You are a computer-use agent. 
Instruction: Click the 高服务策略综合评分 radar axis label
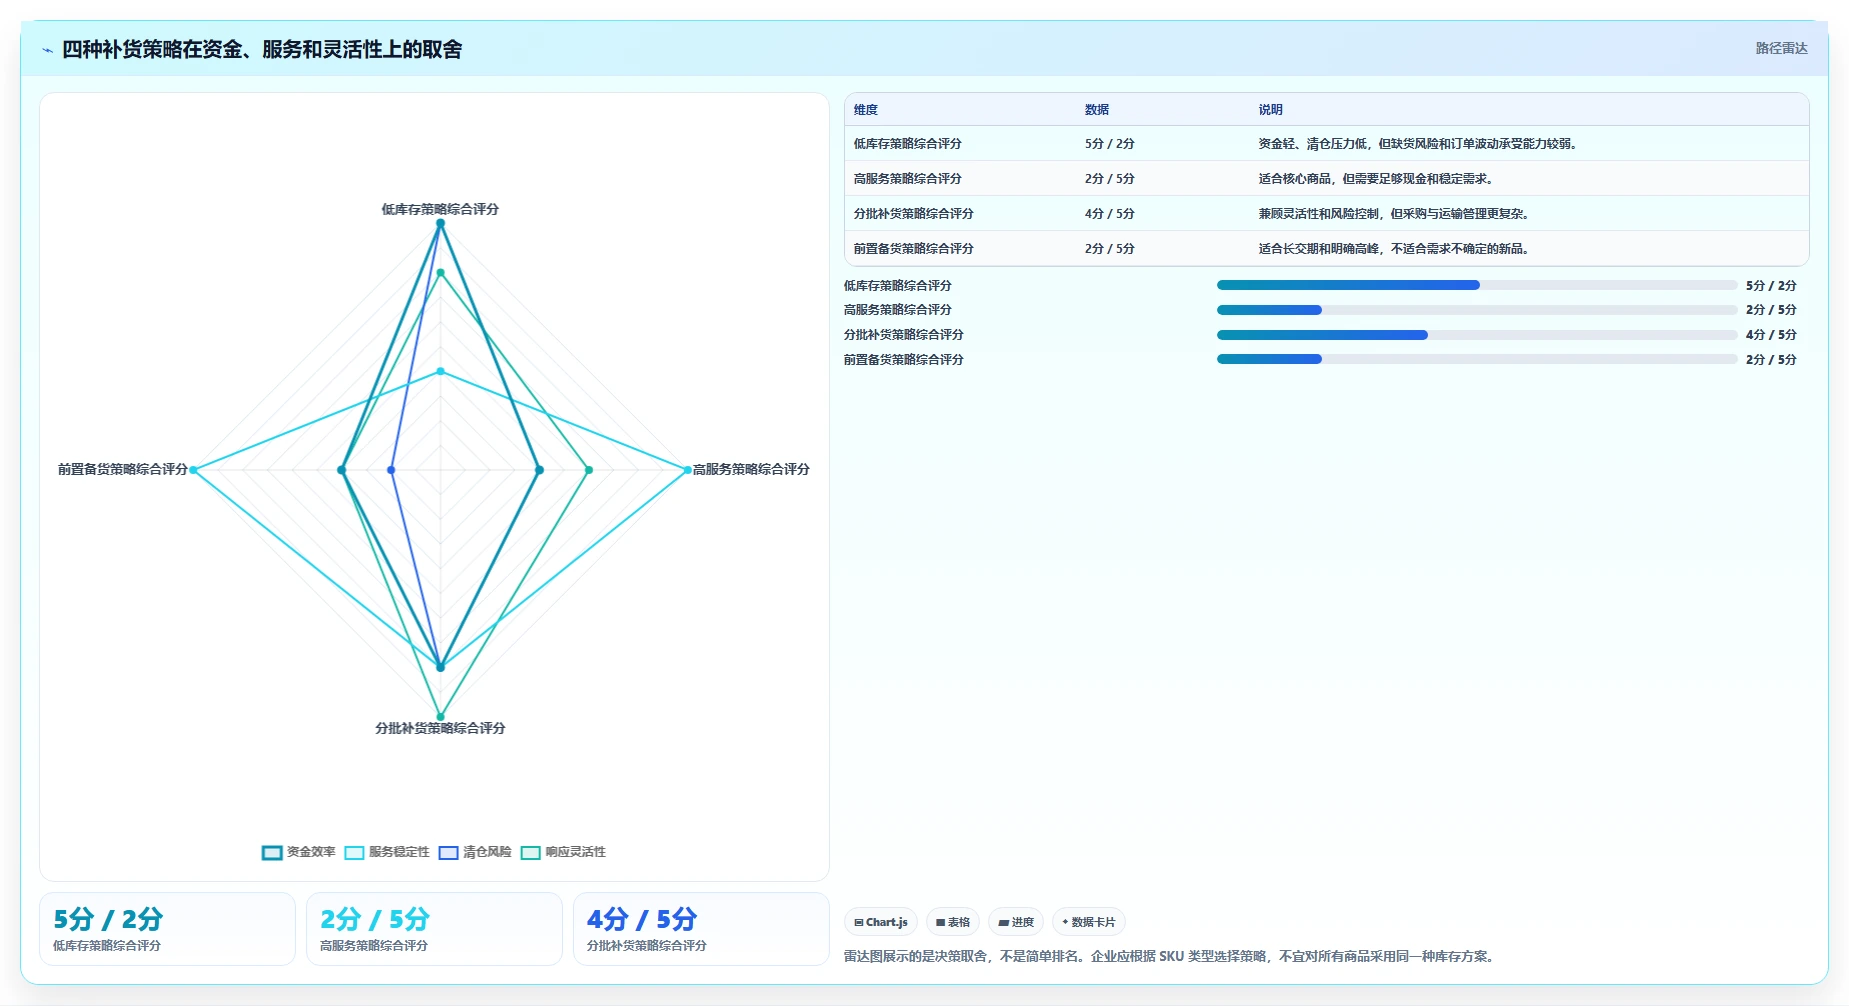pos(751,469)
